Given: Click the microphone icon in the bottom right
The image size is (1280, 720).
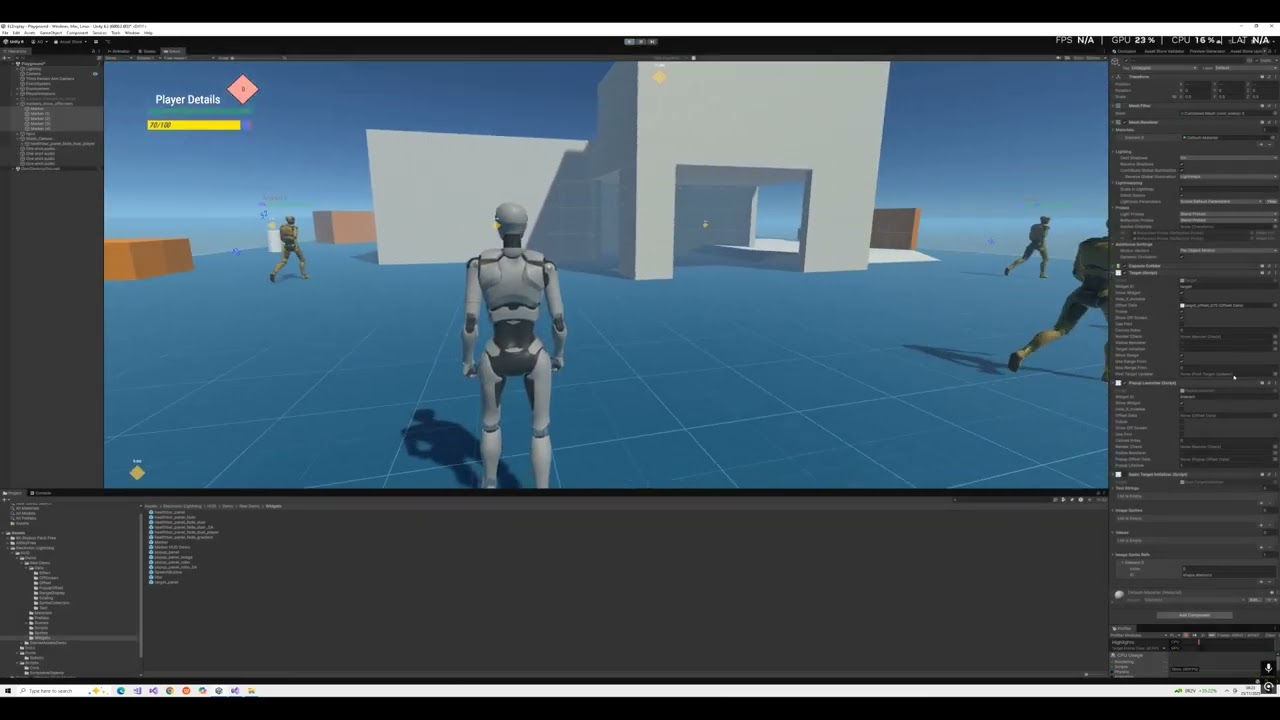Looking at the screenshot, I should coord(1269,668).
